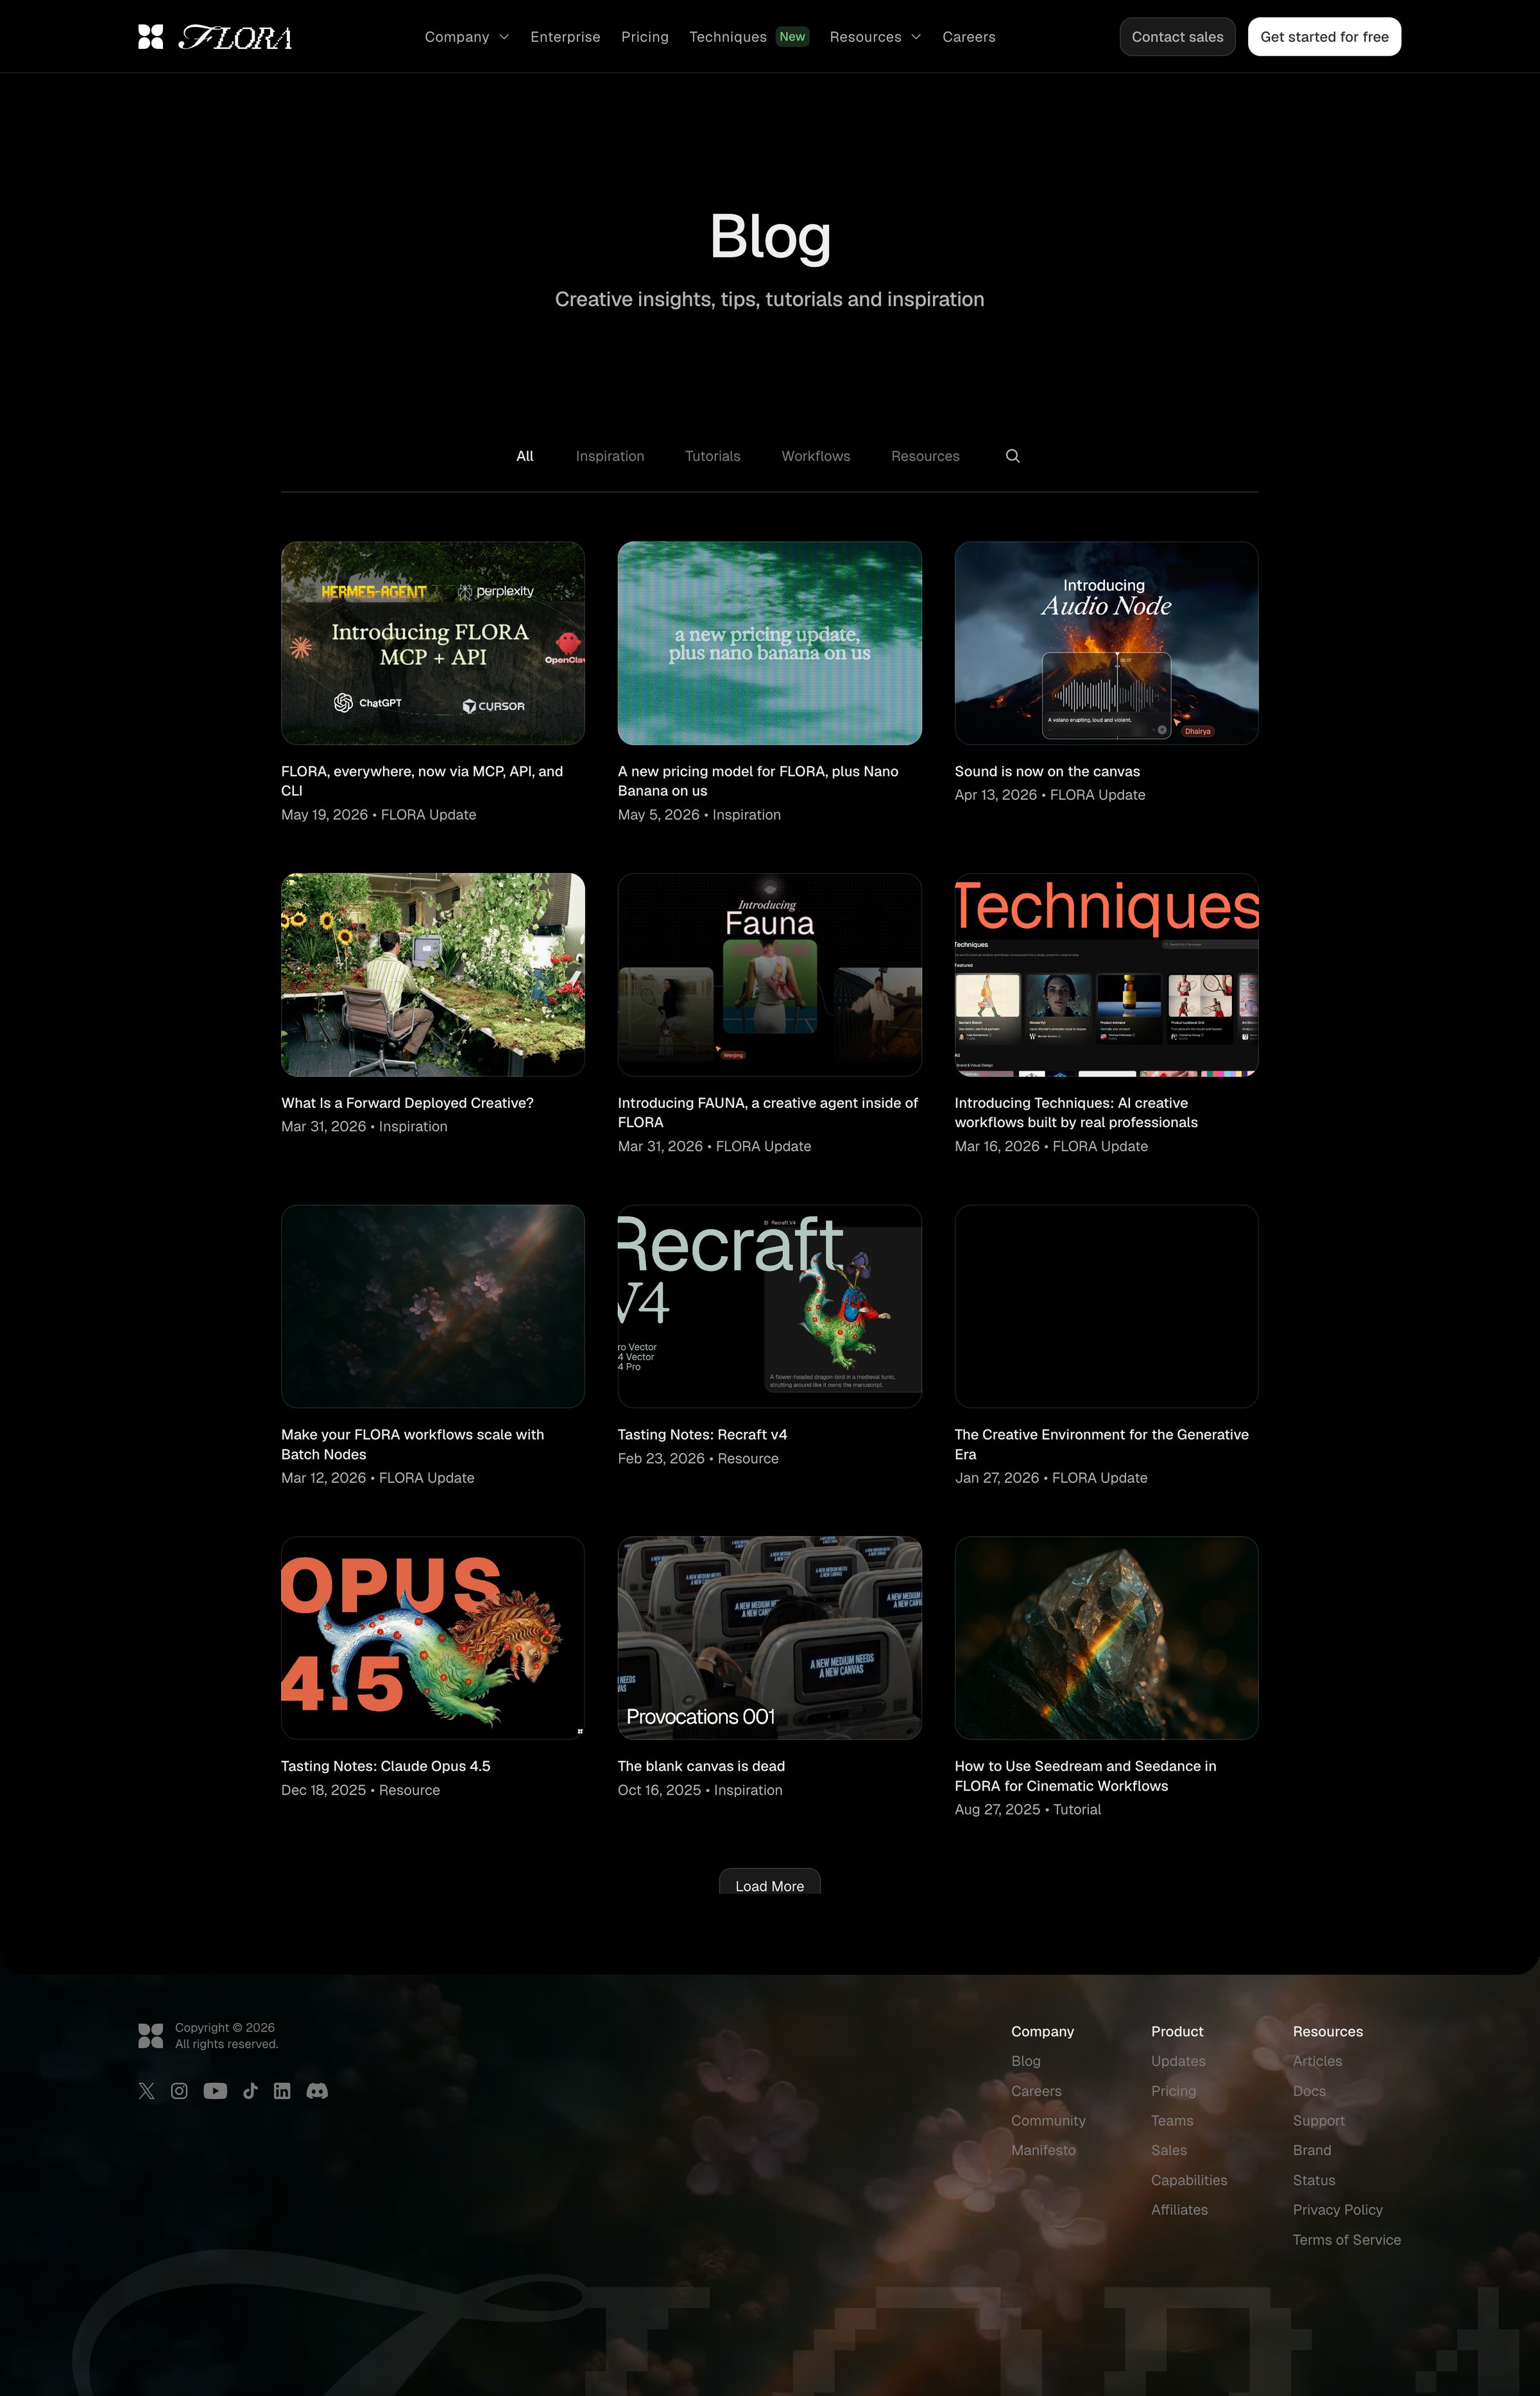The image size is (1540, 2396).
Task: Open Pricing from the top navigation
Action: (x=645, y=37)
